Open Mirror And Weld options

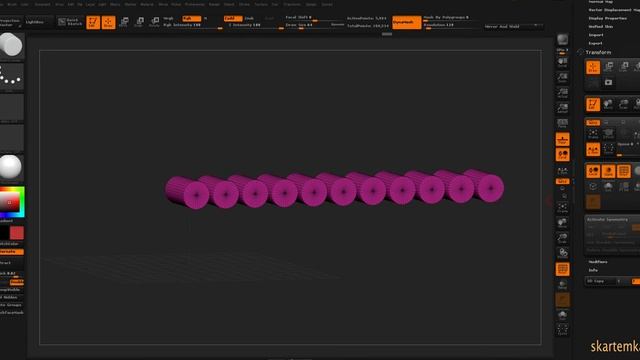pyautogui.click(x=513, y=27)
